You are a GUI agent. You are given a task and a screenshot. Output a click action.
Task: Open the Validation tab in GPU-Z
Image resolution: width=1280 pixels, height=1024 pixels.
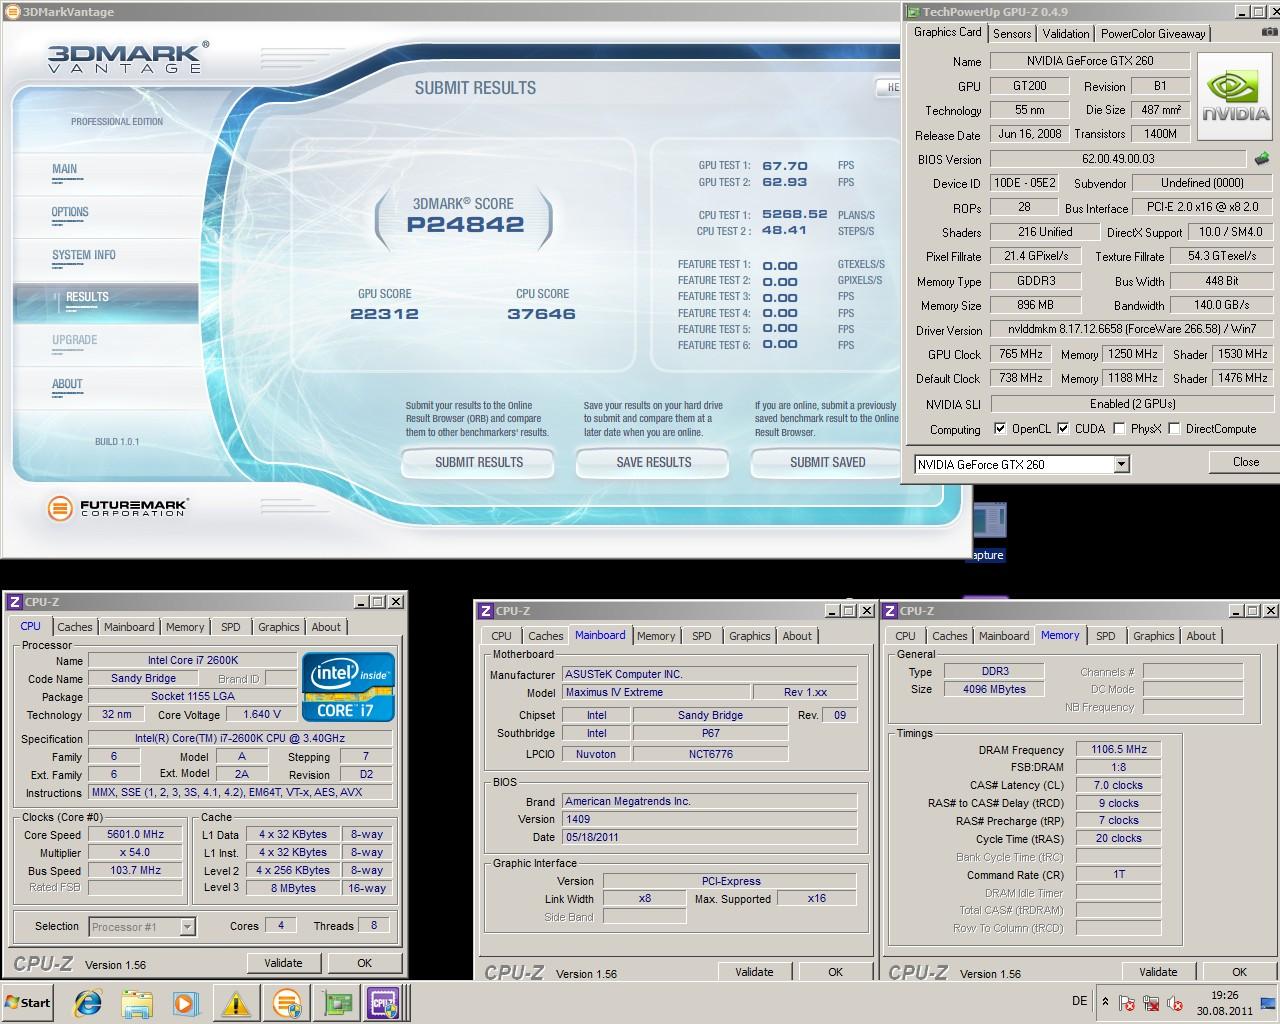[1065, 33]
